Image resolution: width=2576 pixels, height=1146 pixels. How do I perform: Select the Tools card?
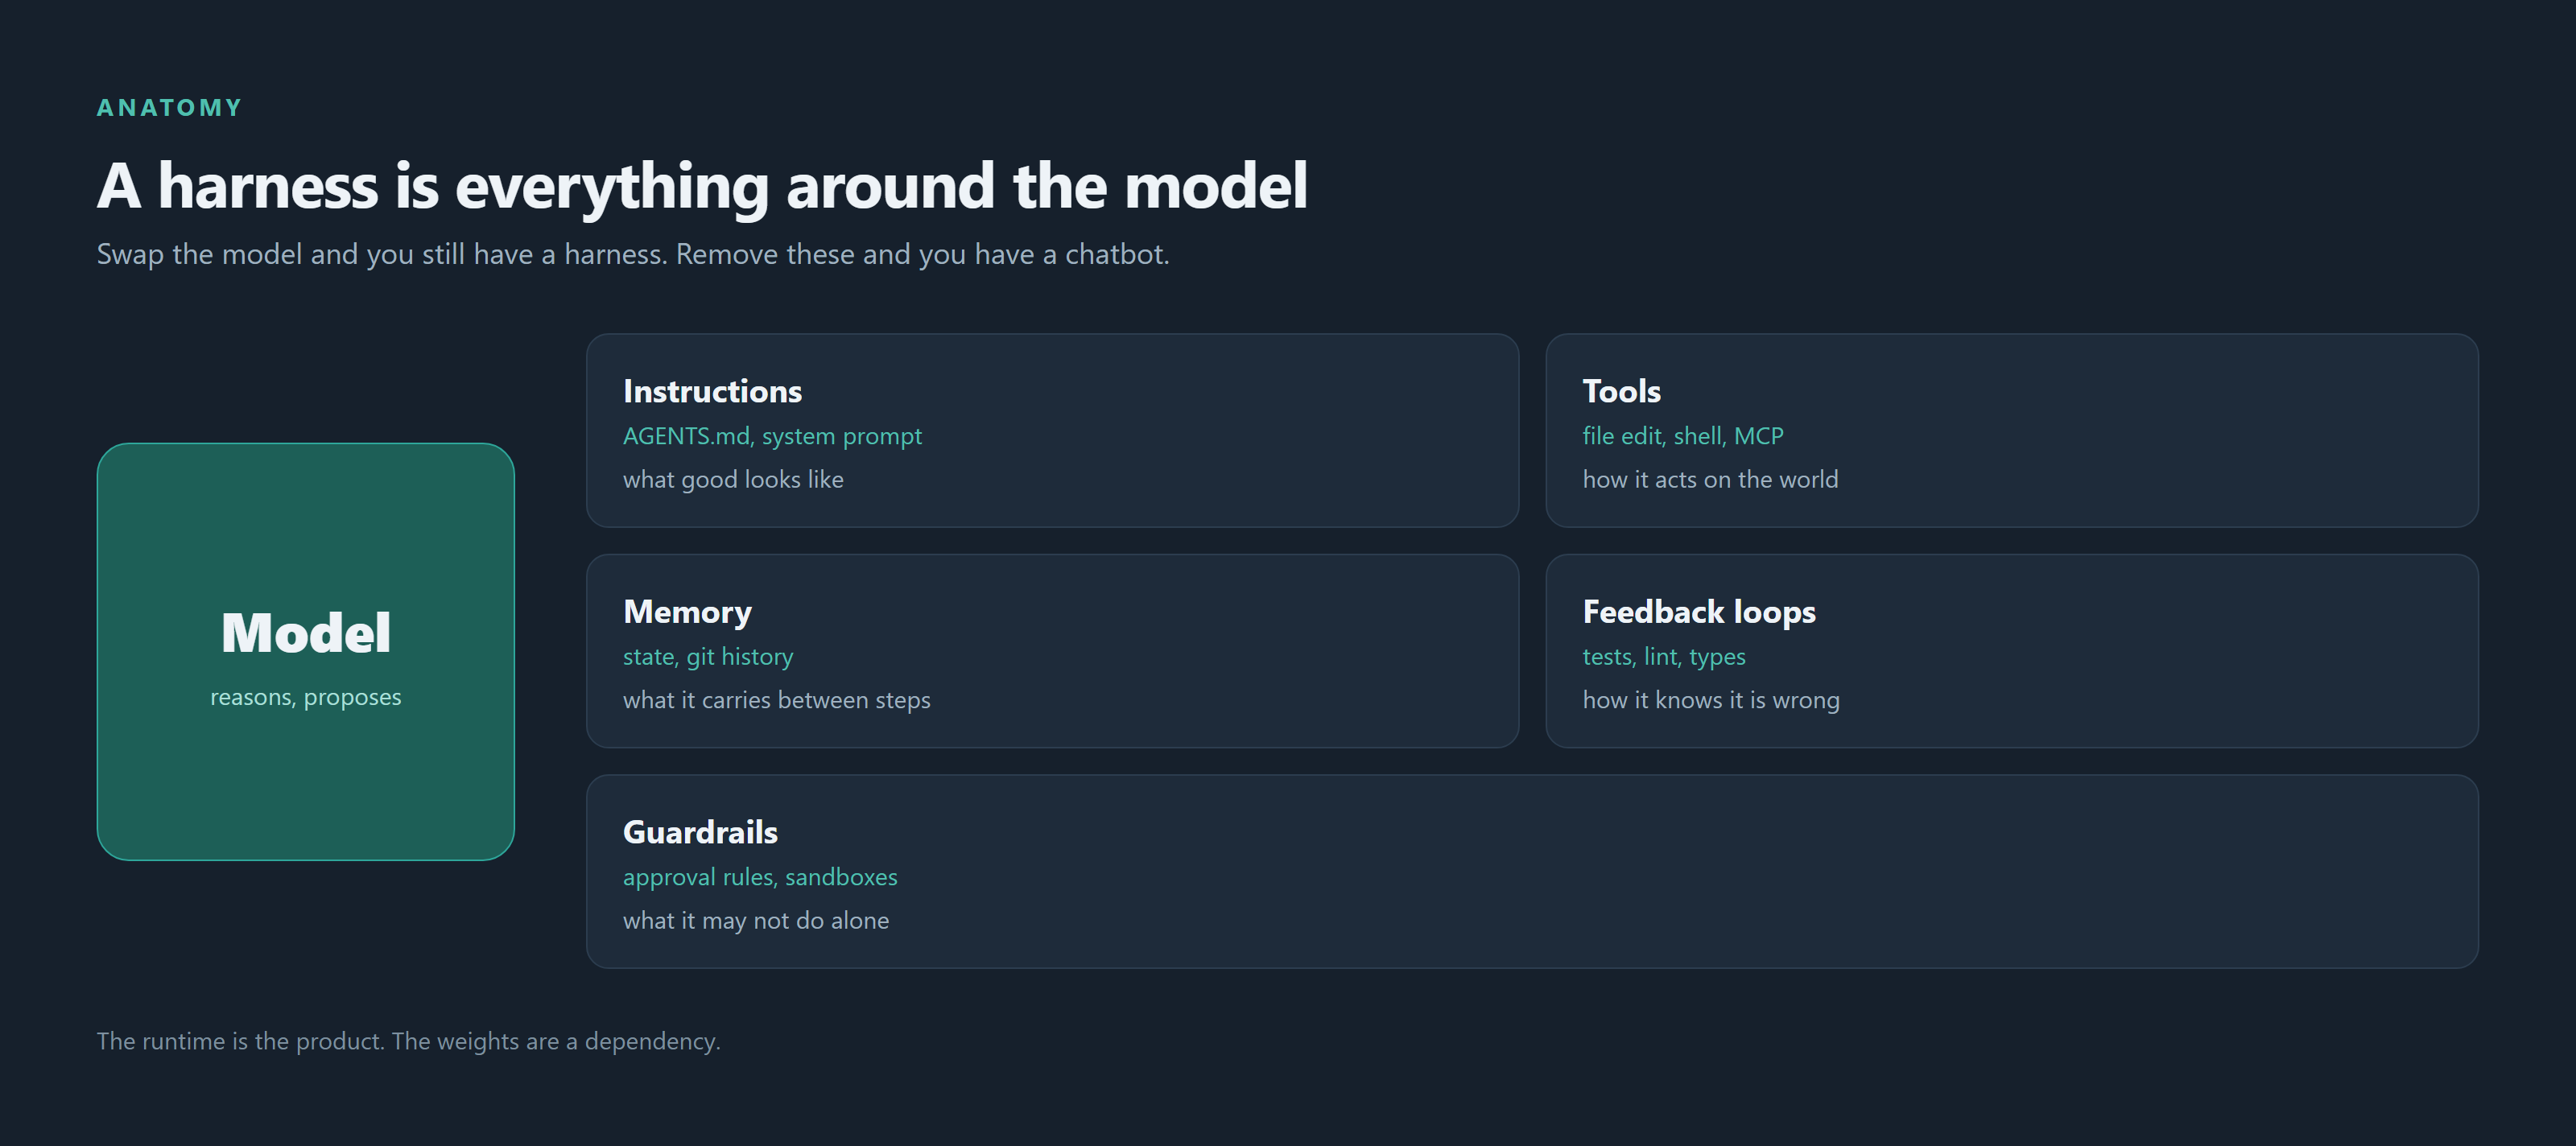tap(2011, 430)
